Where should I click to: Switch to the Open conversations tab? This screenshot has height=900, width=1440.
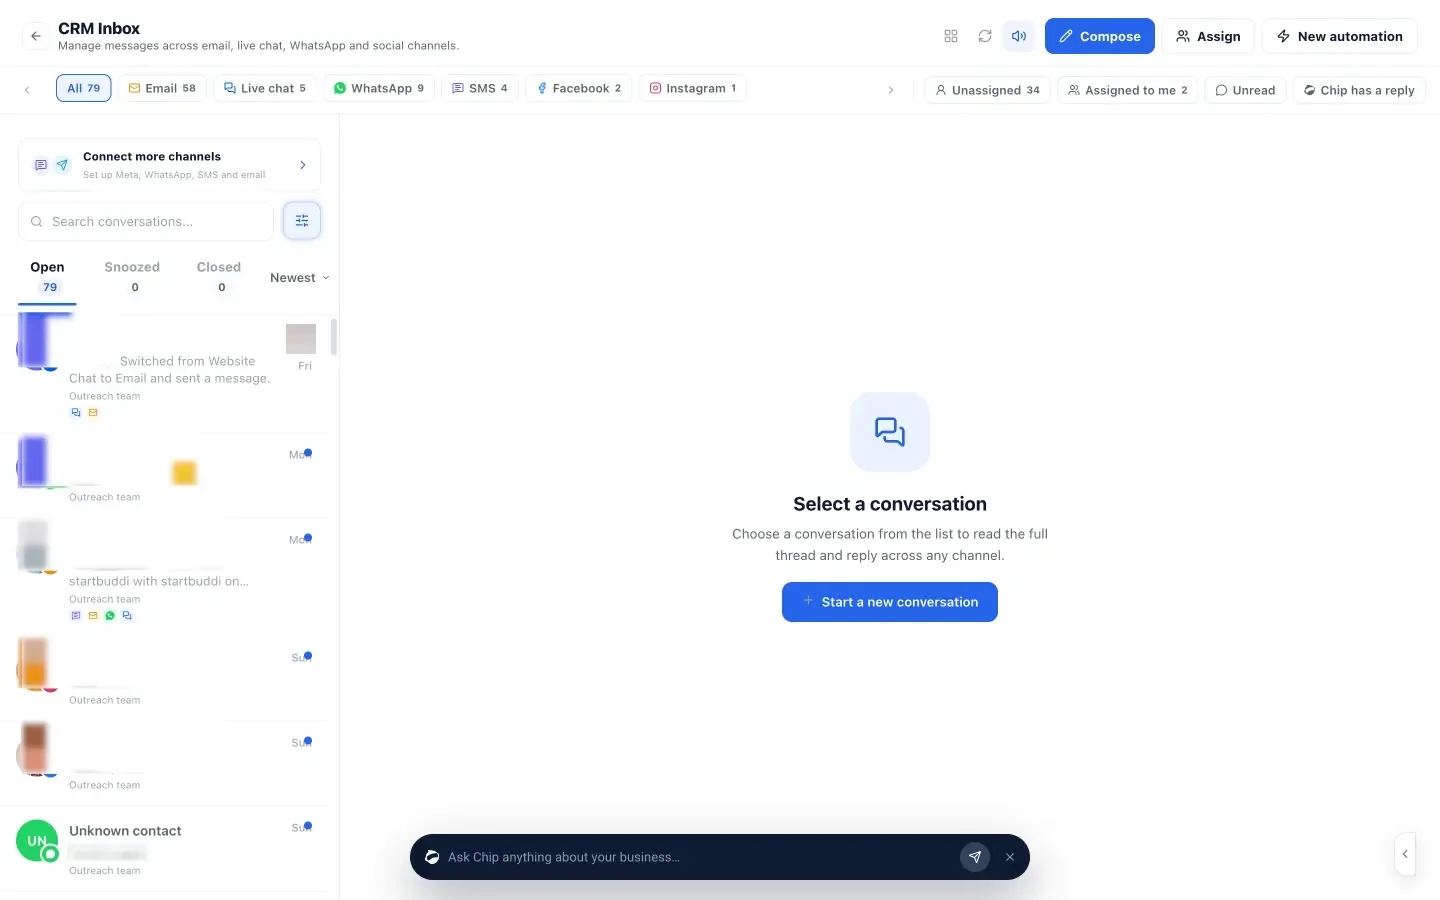tap(47, 277)
